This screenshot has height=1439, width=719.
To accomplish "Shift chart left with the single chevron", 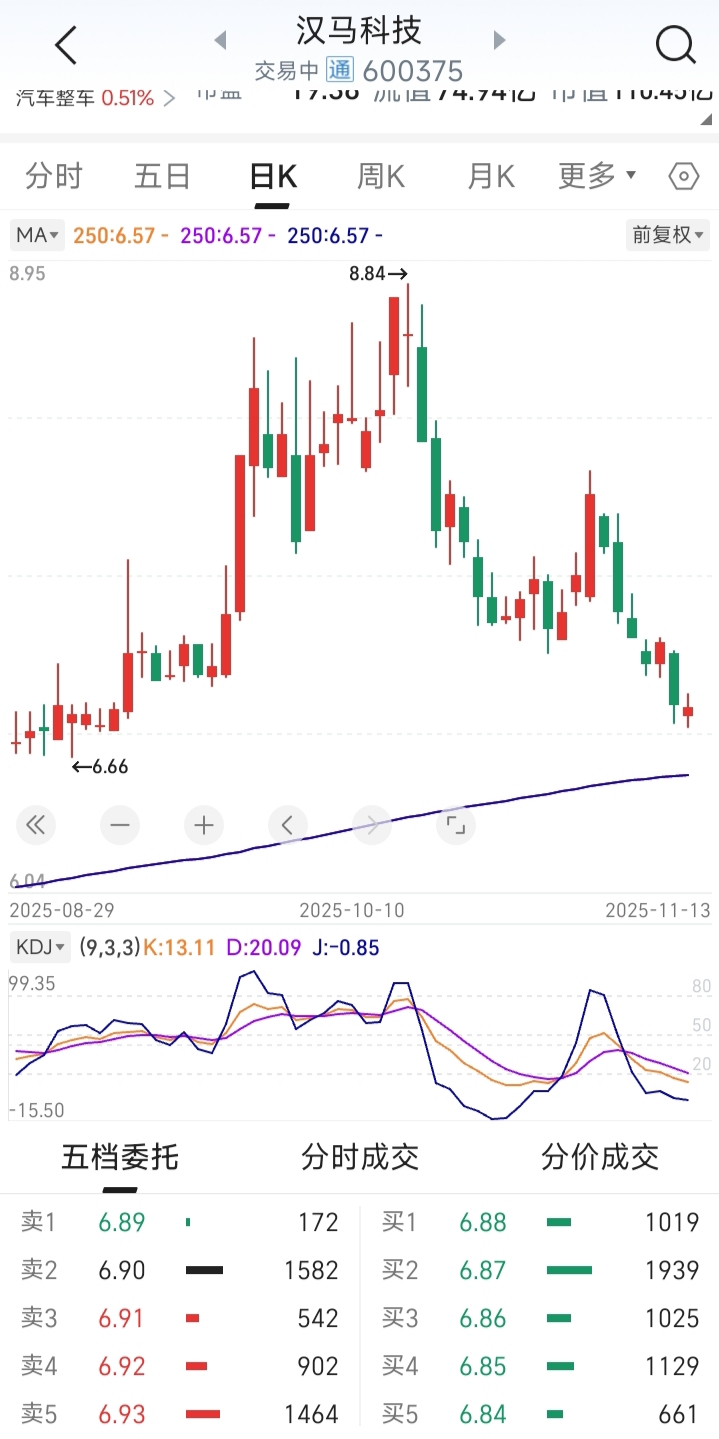I will [x=288, y=825].
